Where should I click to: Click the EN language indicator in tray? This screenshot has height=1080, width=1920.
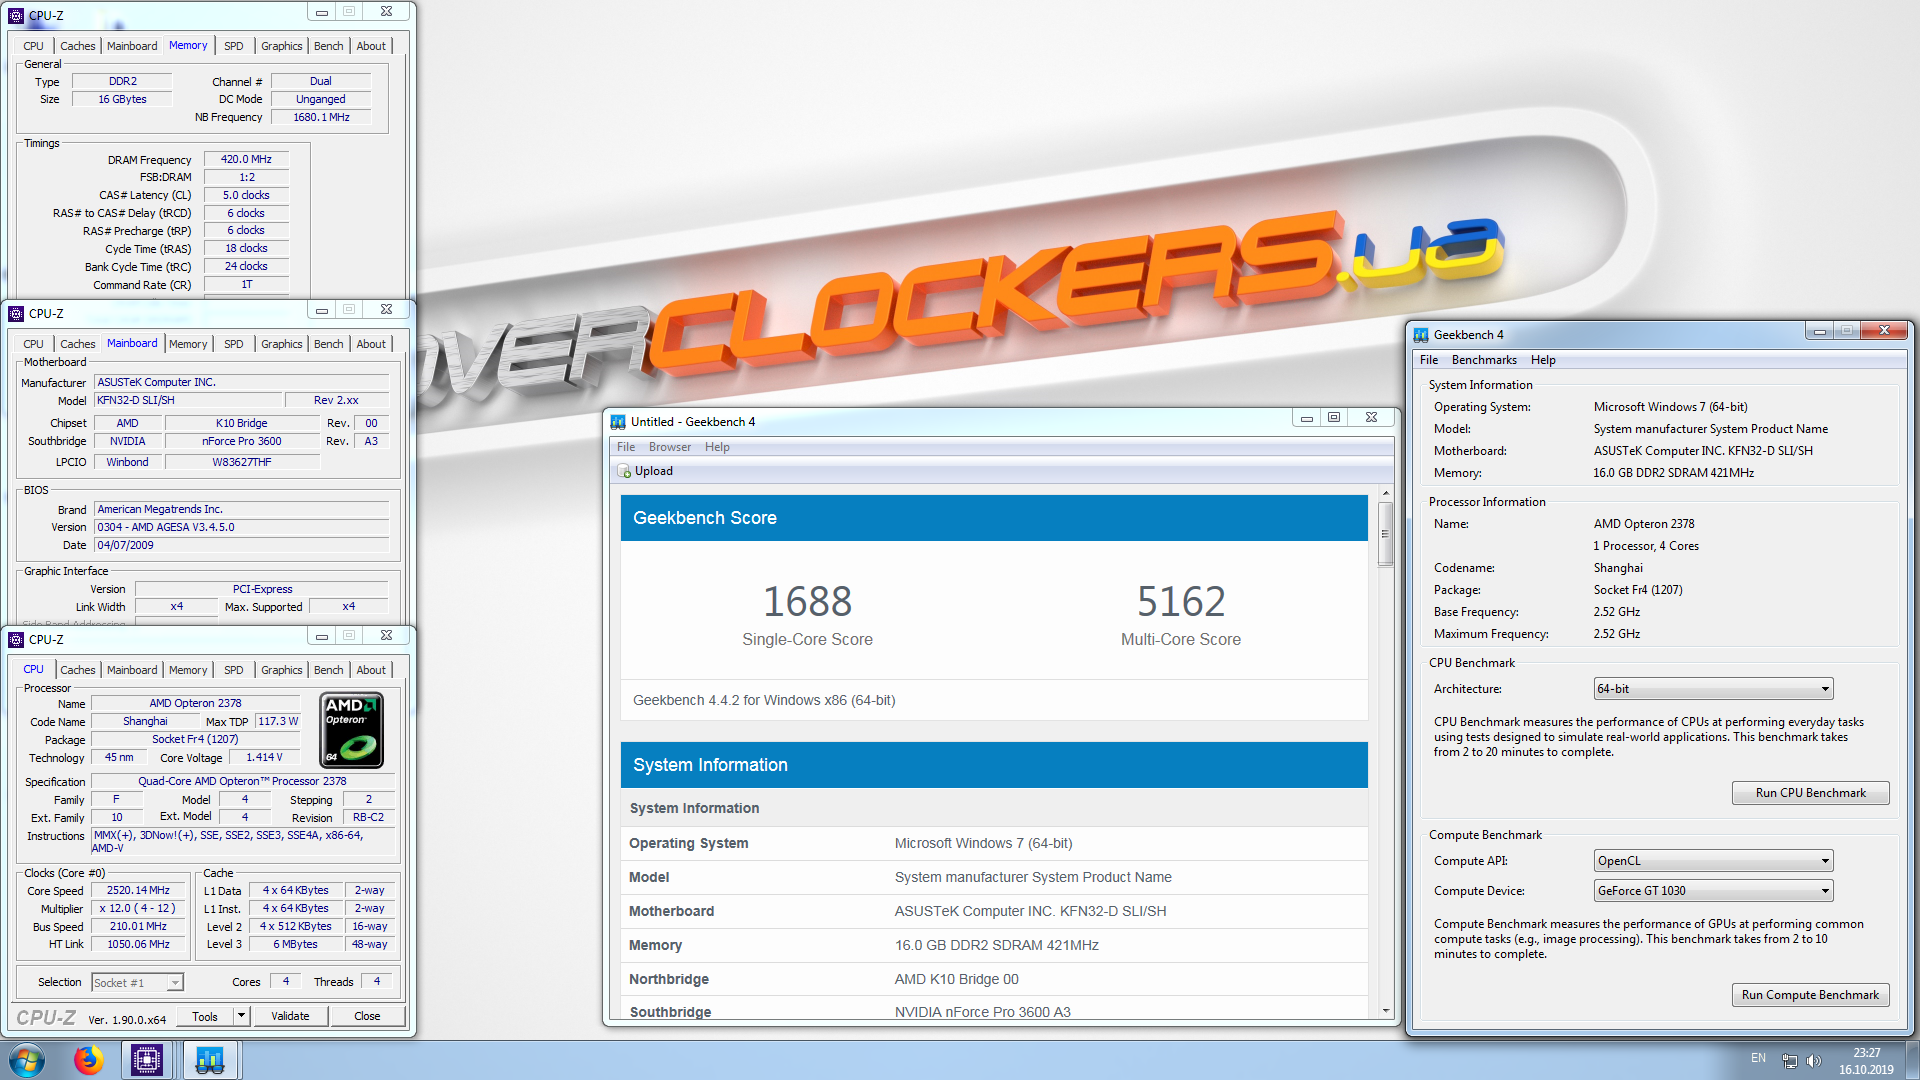[x=1758, y=1058]
